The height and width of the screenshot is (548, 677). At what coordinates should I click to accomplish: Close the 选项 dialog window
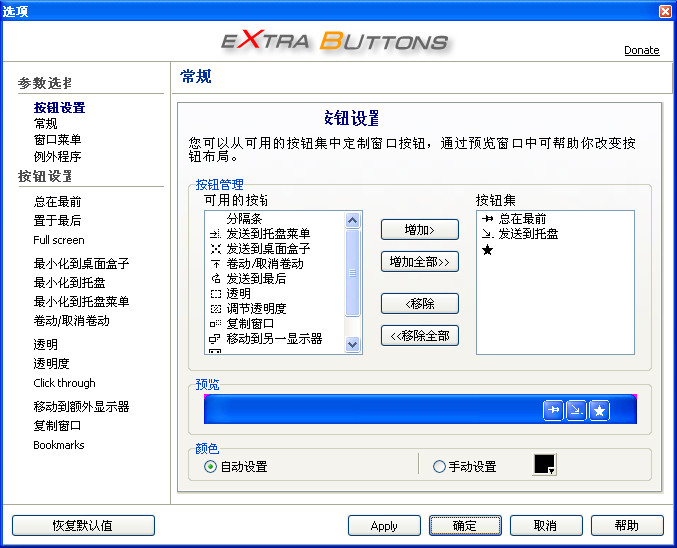pyautogui.click(x=665, y=11)
